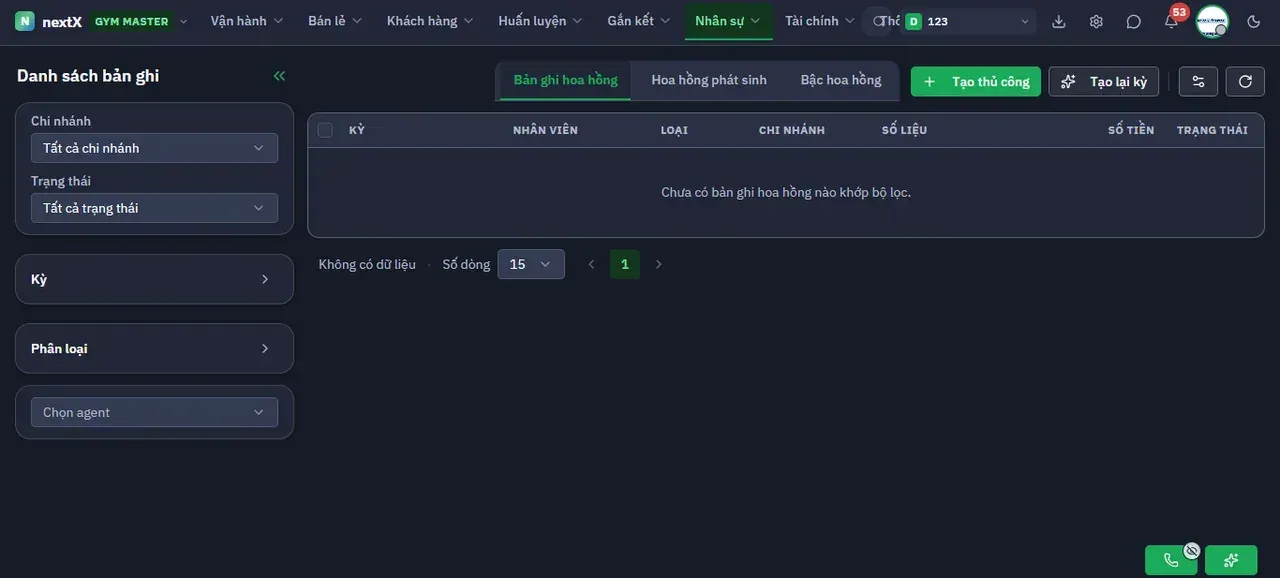Viewport: 1280px width, 578px height.
Task: Open the user avatar profile menu
Action: coord(1212,21)
